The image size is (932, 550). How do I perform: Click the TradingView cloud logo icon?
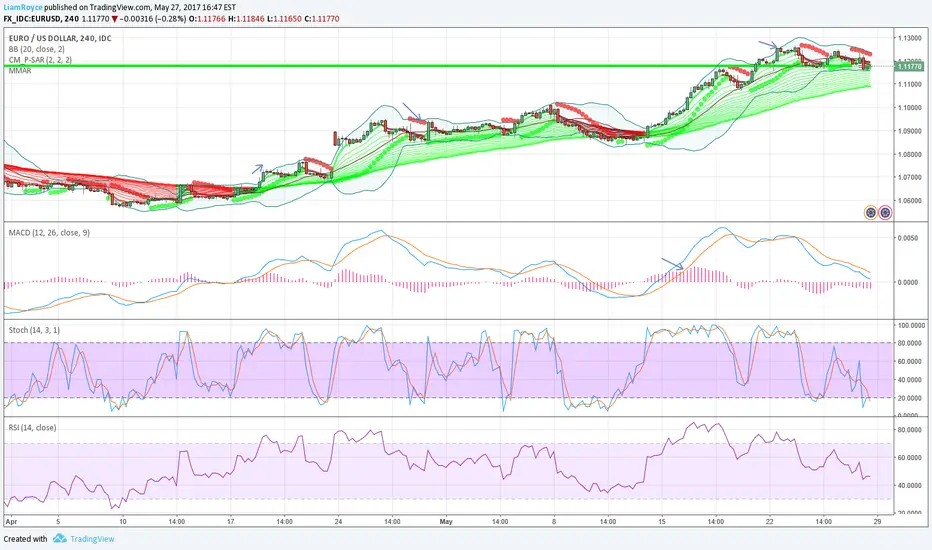[59, 538]
